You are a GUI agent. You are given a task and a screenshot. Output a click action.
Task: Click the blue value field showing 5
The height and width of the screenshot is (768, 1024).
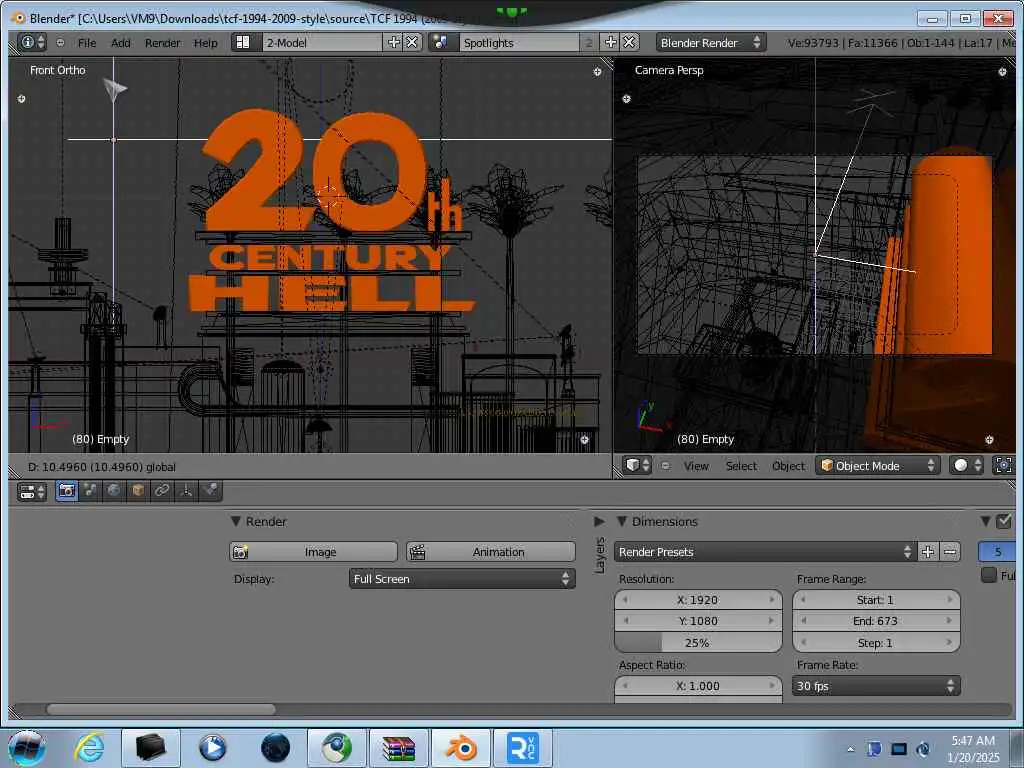click(997, 552)
